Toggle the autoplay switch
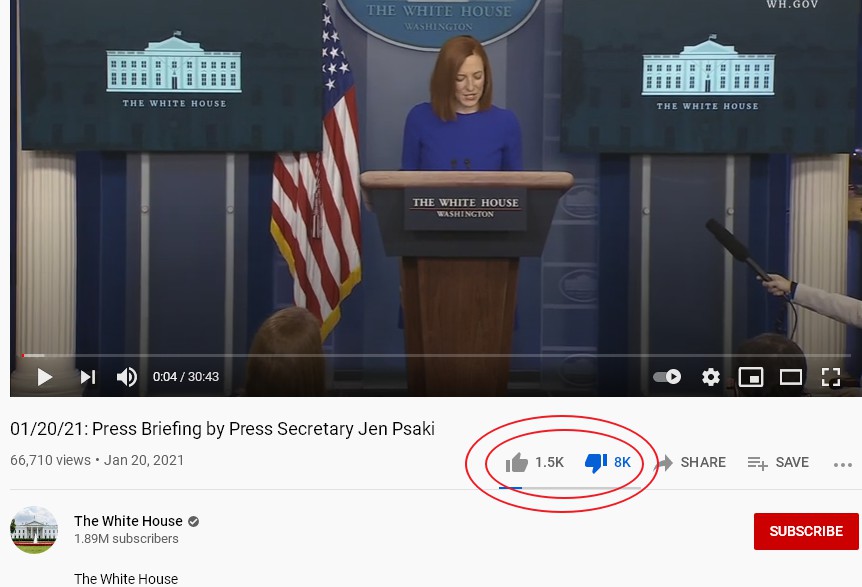This screenshot has height=587, width=862. point(667,376)
